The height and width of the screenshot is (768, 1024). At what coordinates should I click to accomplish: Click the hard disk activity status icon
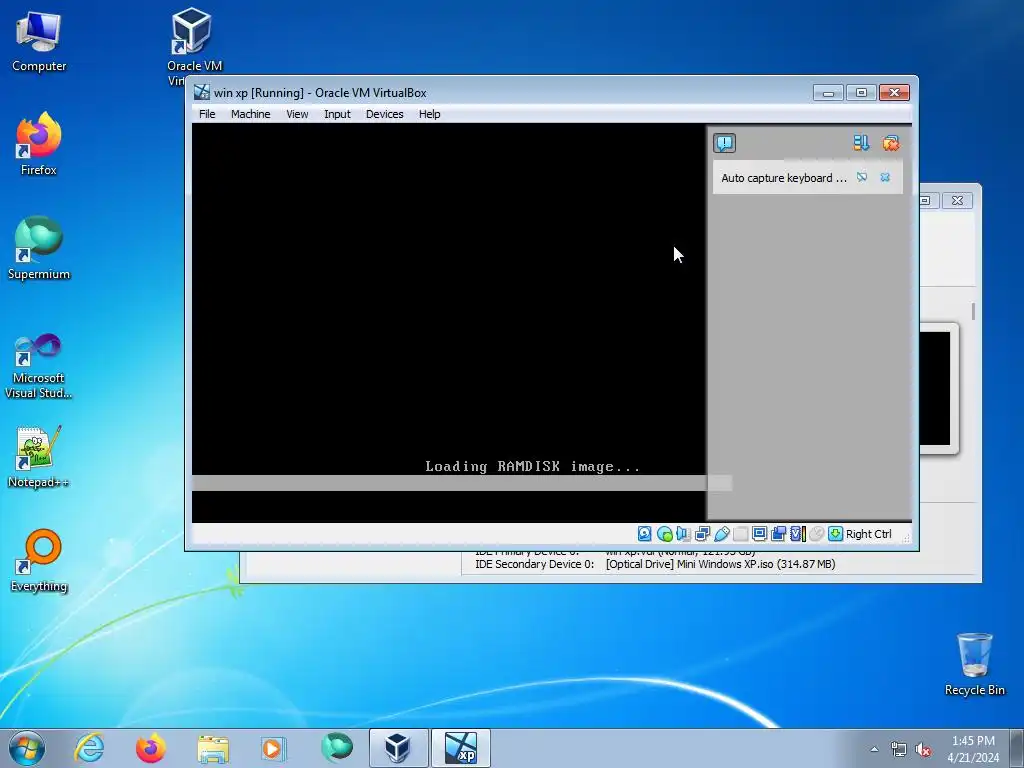[645, 534]
